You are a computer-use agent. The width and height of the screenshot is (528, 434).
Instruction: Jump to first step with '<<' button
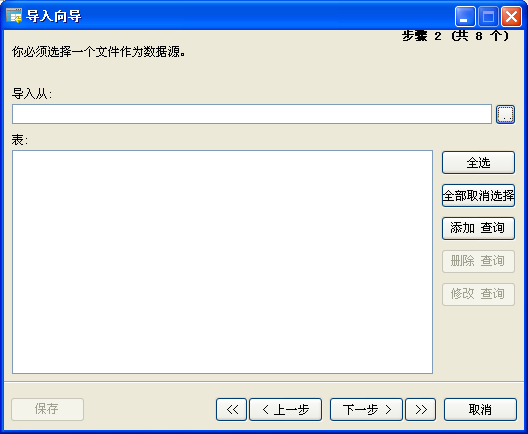pos(232,409)
